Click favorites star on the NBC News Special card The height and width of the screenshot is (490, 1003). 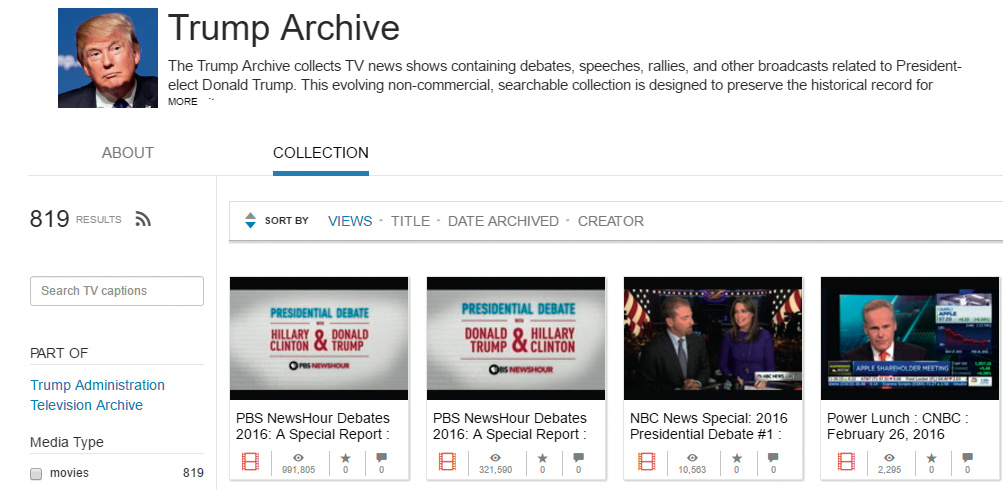point(736,457)
